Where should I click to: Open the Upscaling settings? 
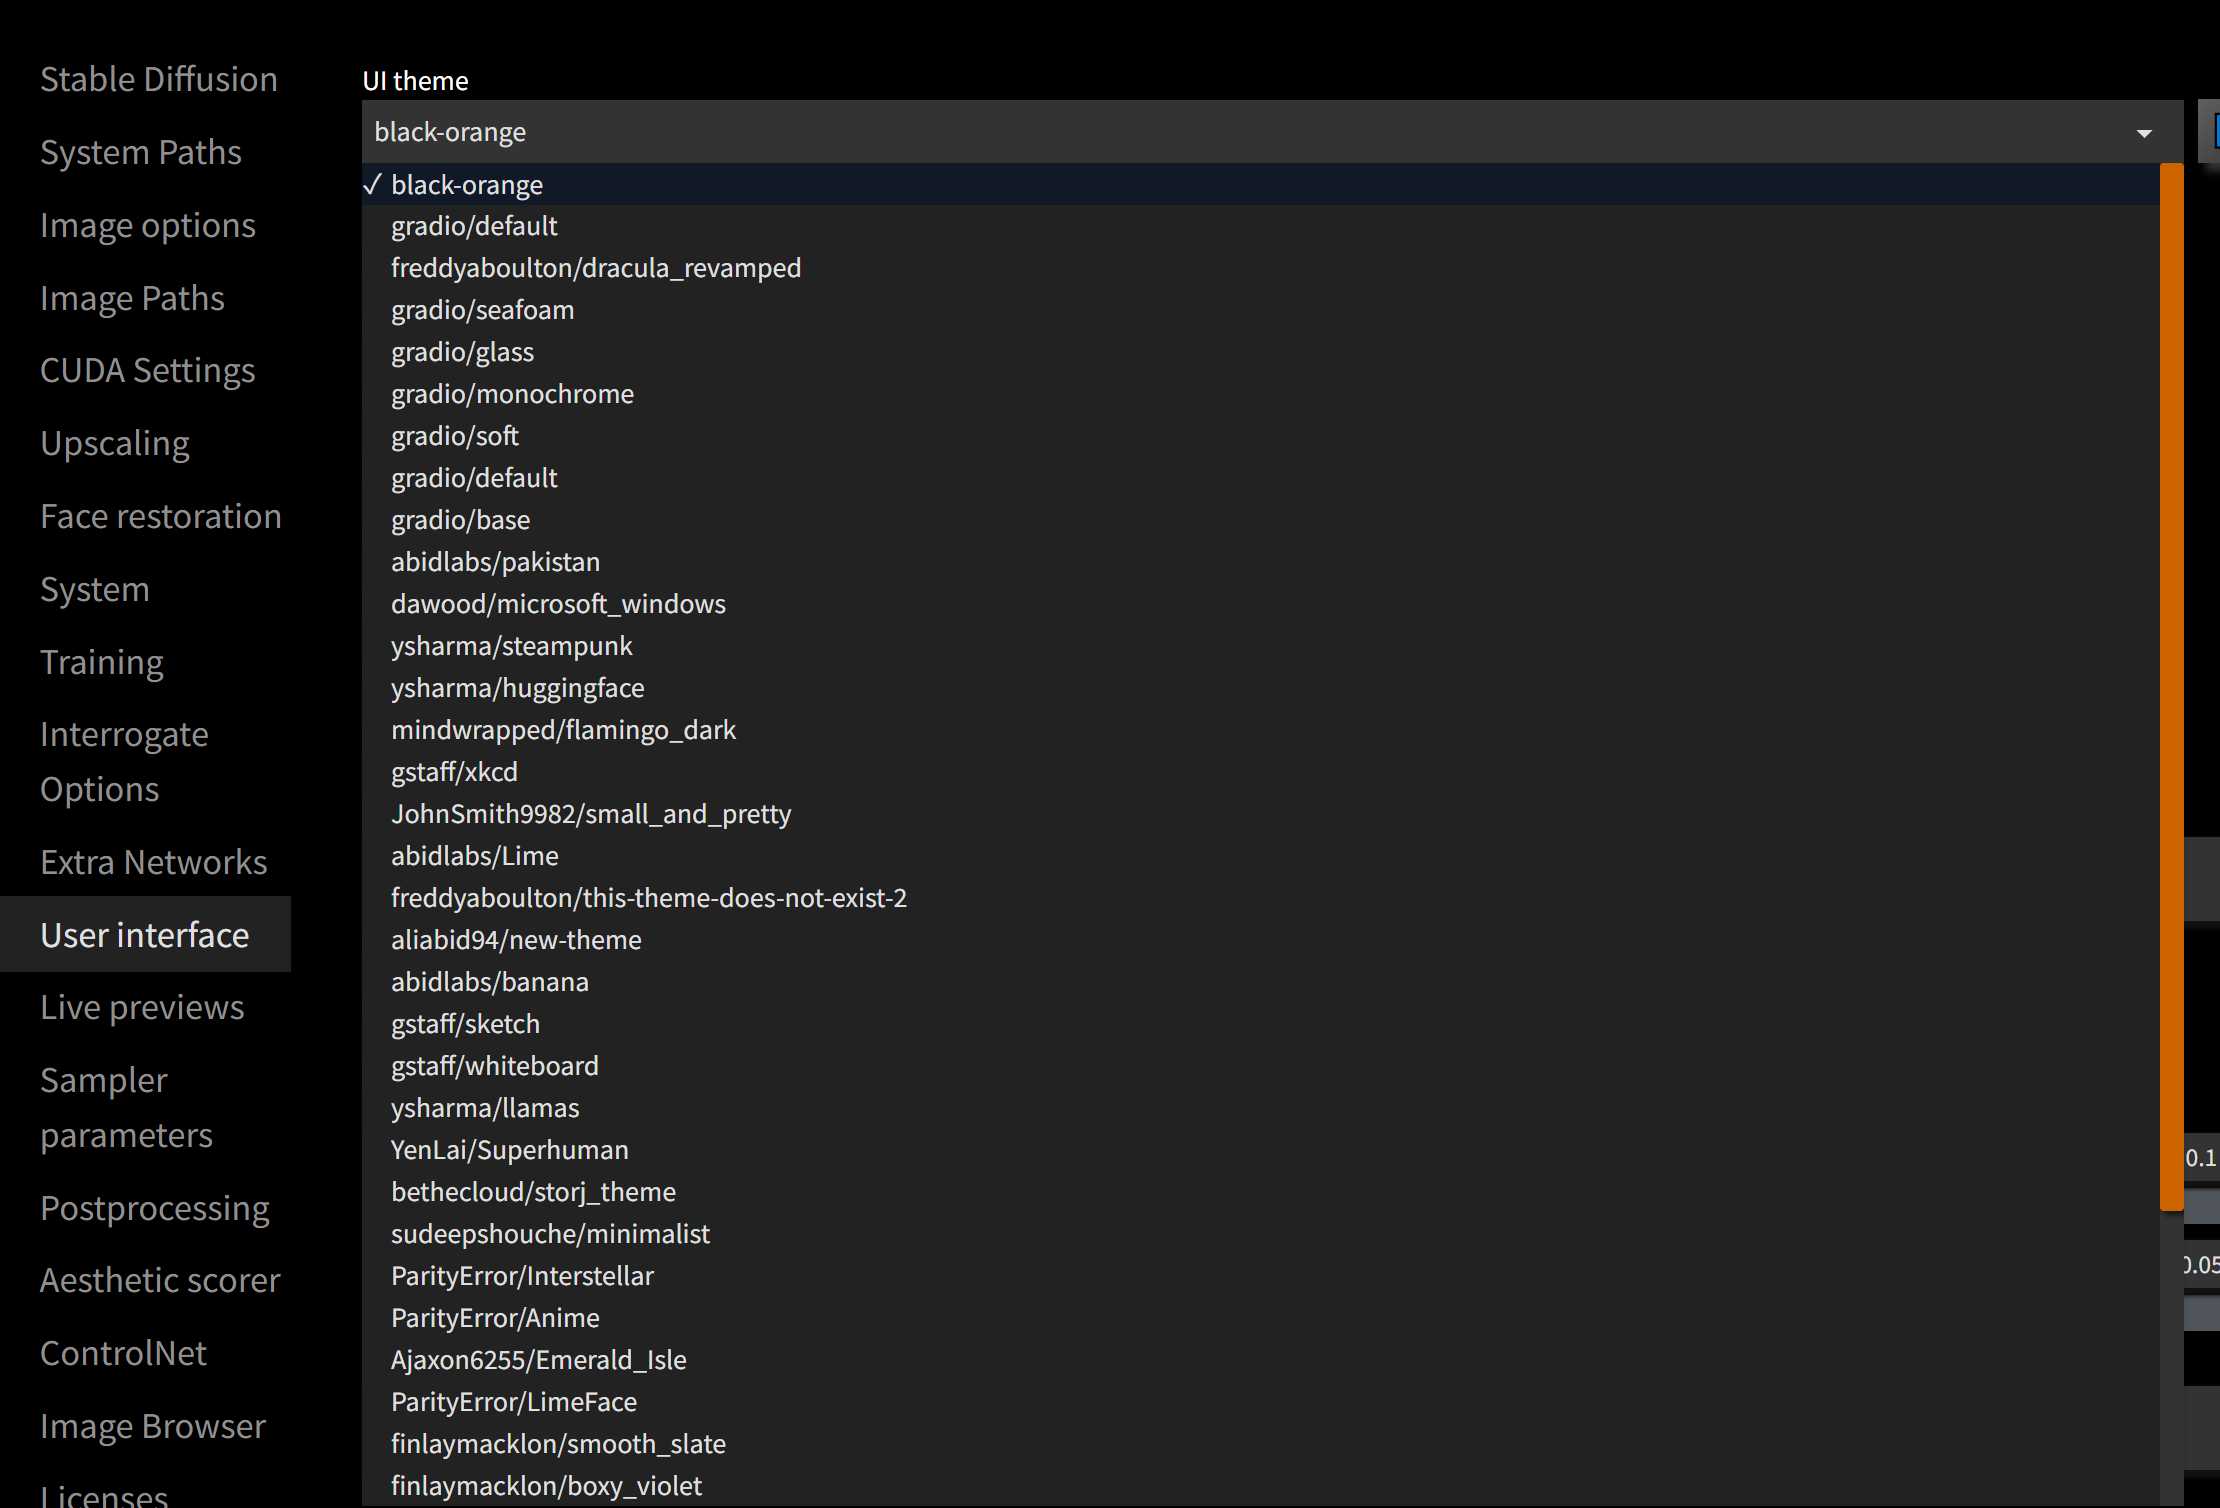[115, 444]
